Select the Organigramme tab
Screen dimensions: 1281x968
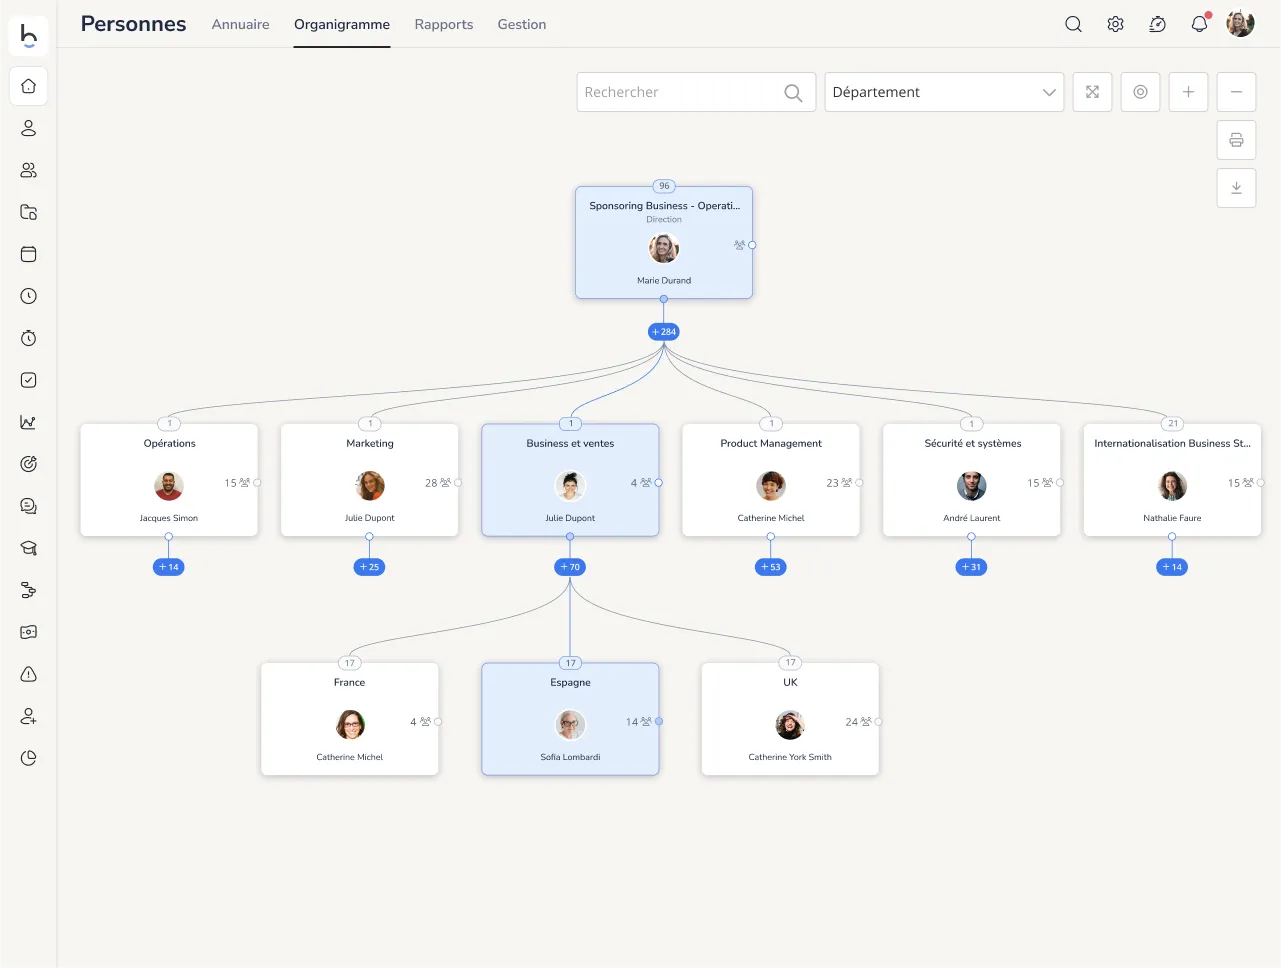point(342,24)
